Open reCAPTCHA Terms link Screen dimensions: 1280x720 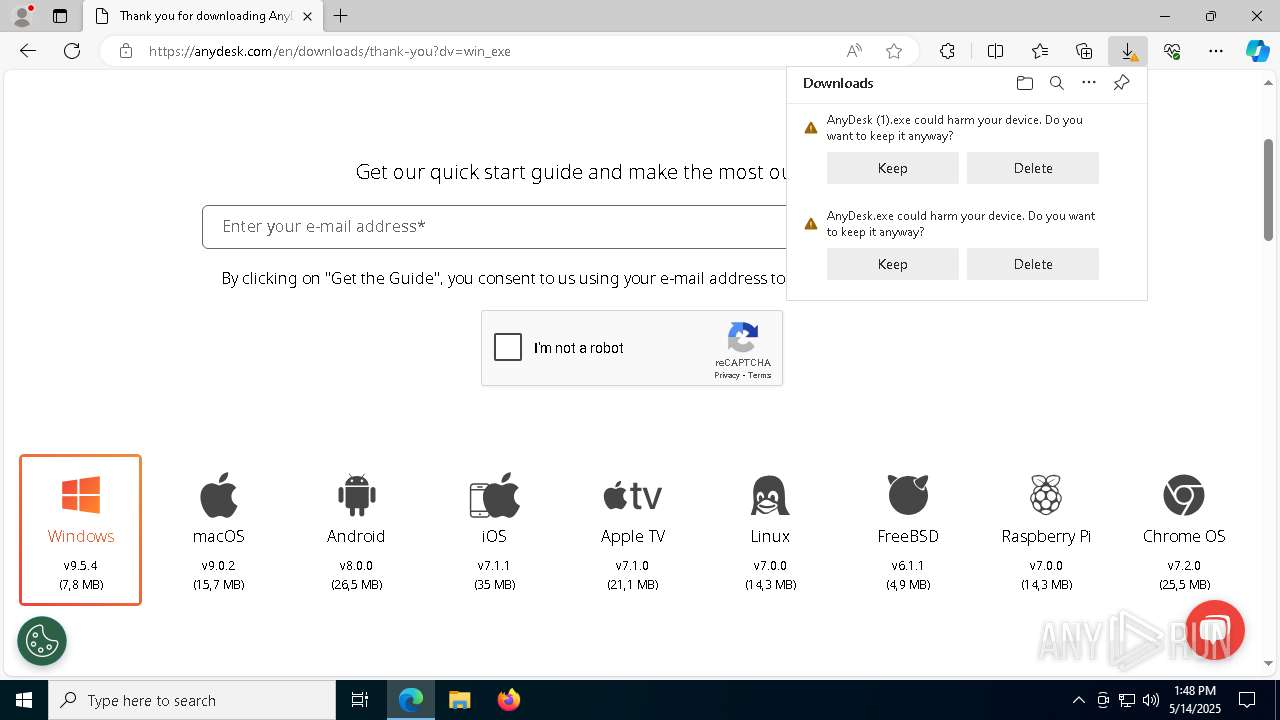(x=760, y=375)
